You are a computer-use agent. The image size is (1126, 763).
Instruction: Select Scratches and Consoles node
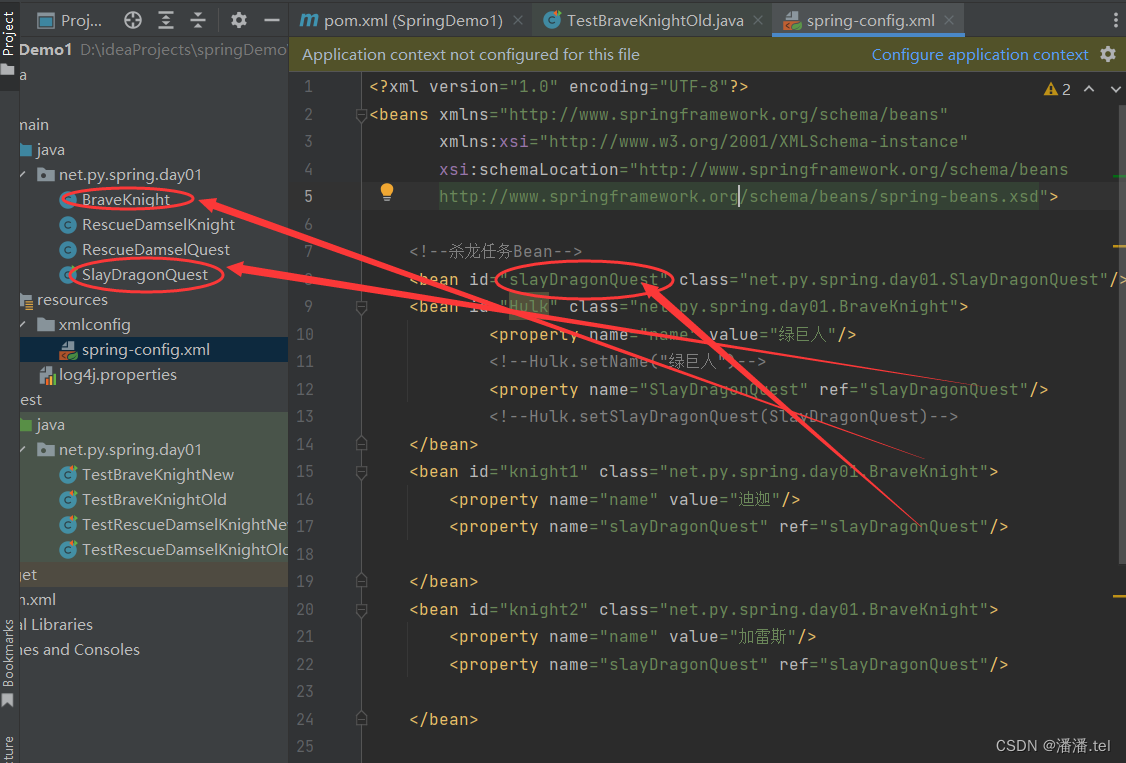(x=80, y=650)
